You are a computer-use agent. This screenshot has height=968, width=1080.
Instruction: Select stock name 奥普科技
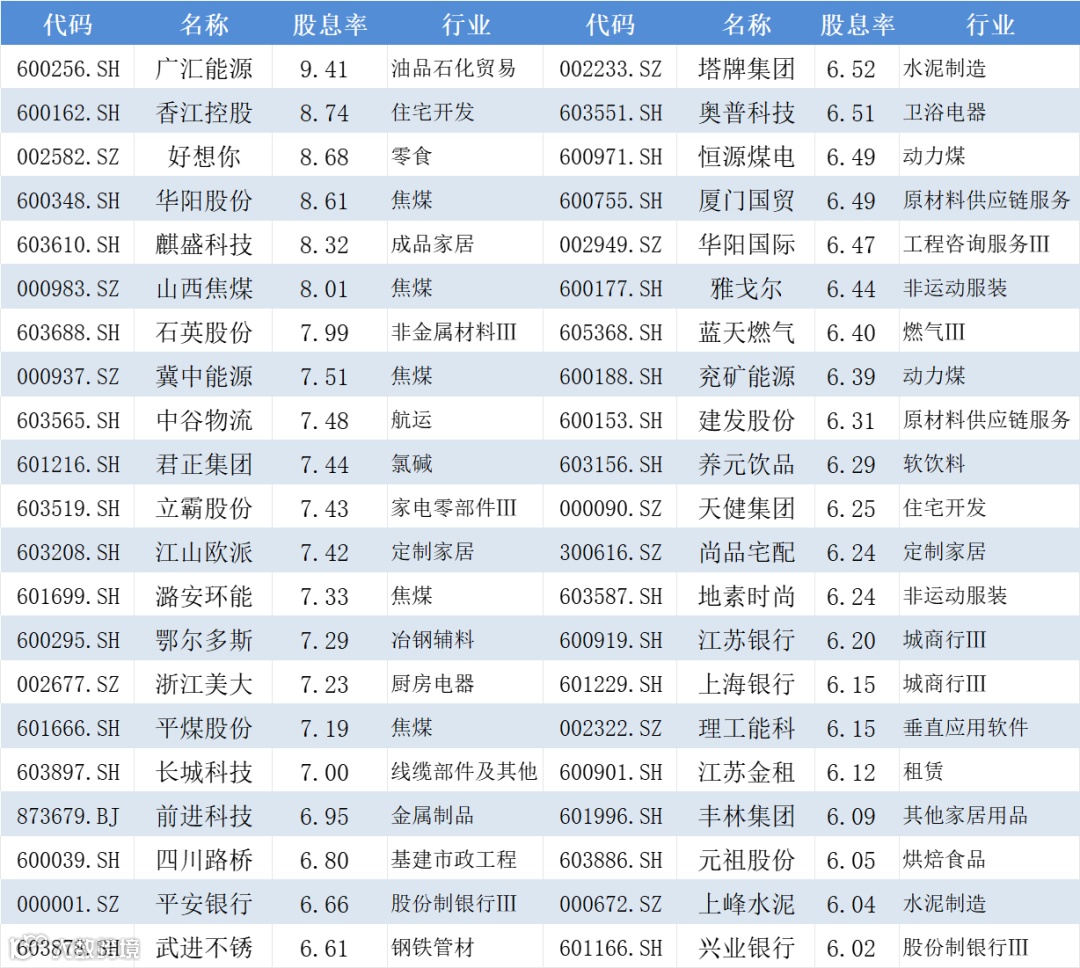(747, 113)
